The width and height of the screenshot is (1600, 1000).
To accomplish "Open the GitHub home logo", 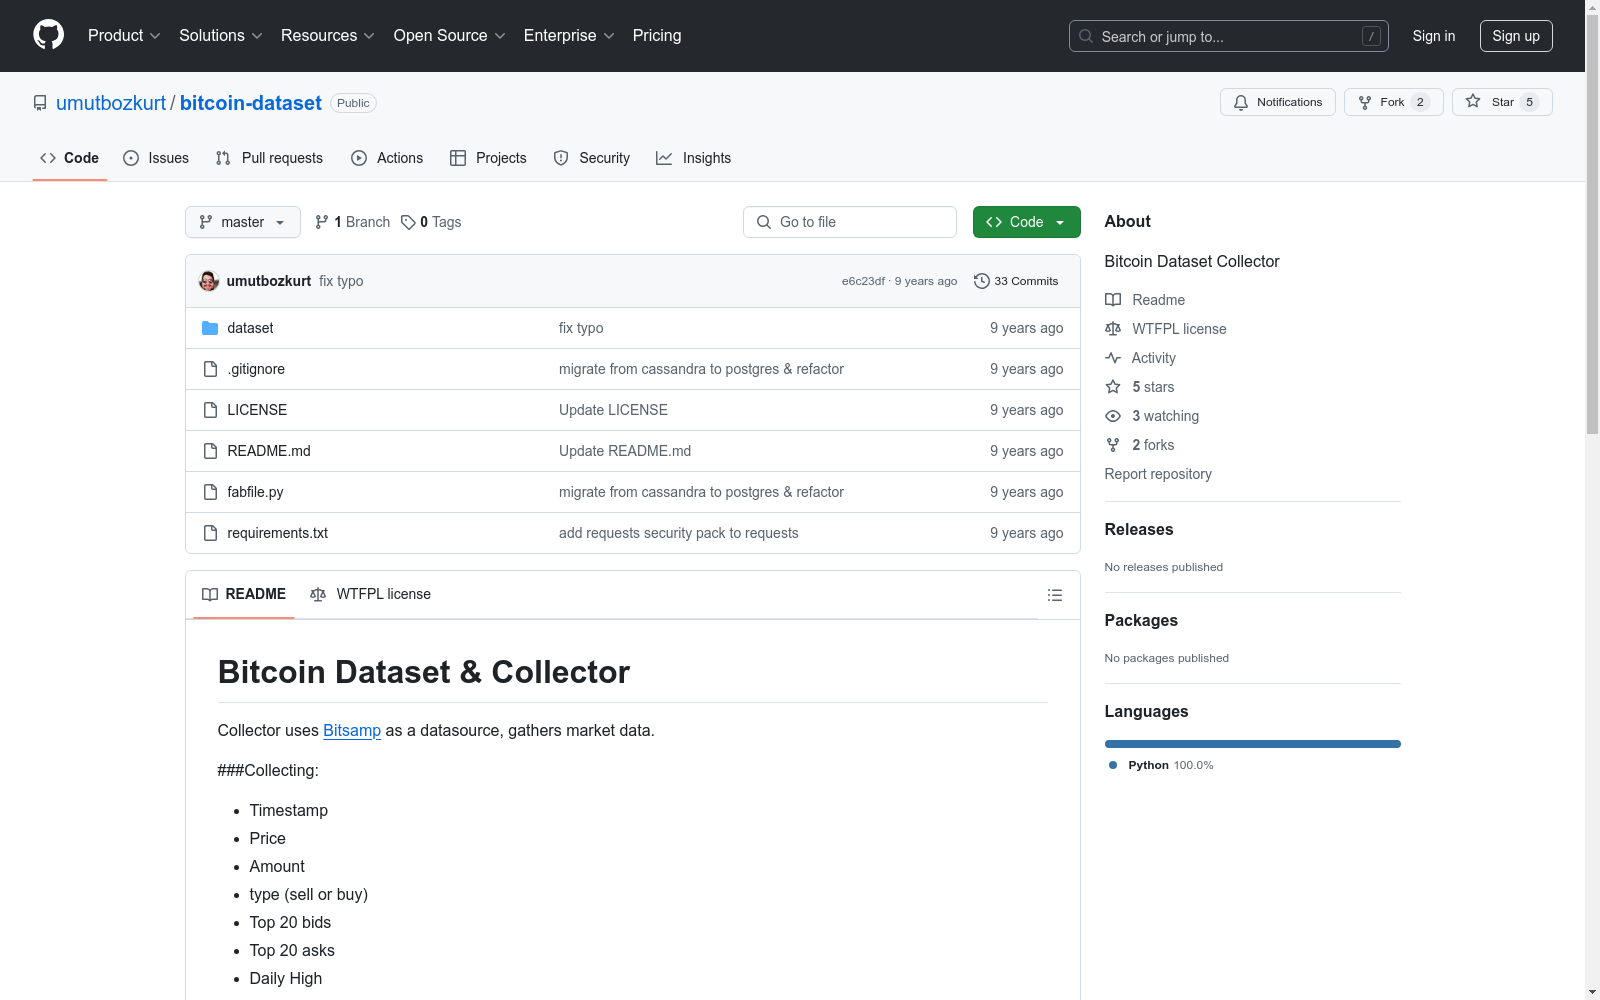I will pyautogui.click(x=48, y=35).
